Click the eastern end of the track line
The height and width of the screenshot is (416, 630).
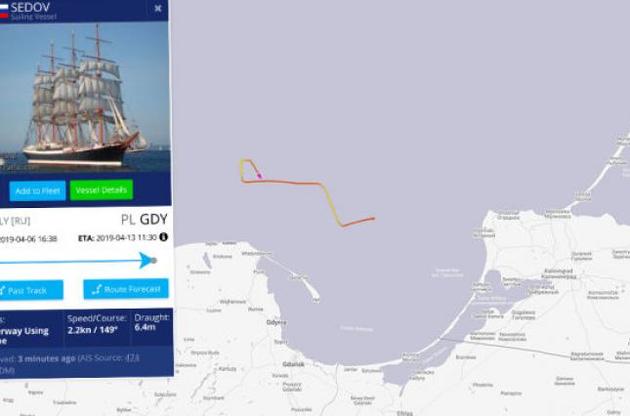pos(373,219)
